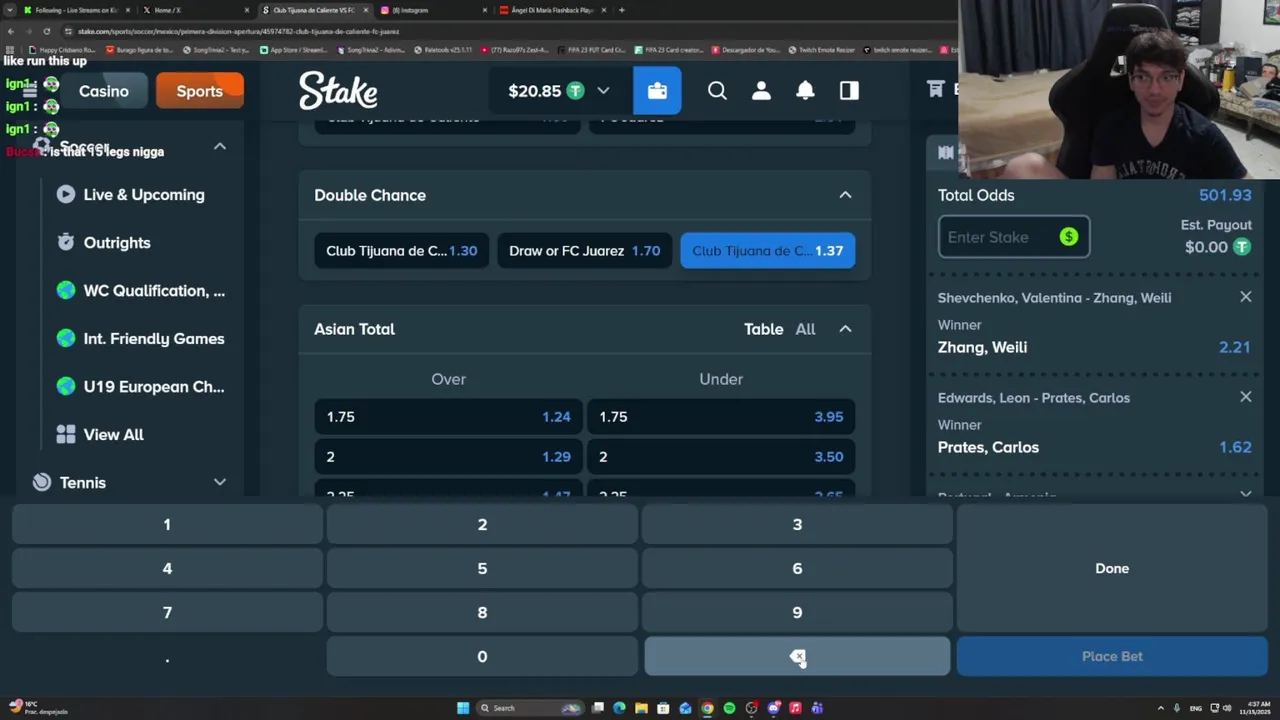This screenshot has height=720, width=1280.
Task: Click the shop icon at header right
Action: 936,90
